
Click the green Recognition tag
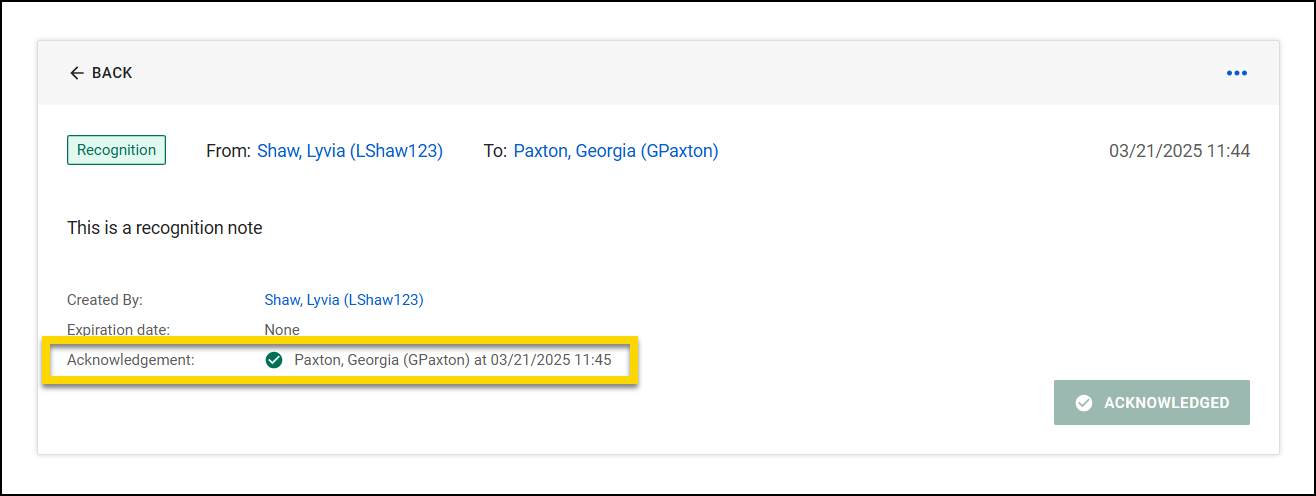pyautogui.click(x=116, y=150)
